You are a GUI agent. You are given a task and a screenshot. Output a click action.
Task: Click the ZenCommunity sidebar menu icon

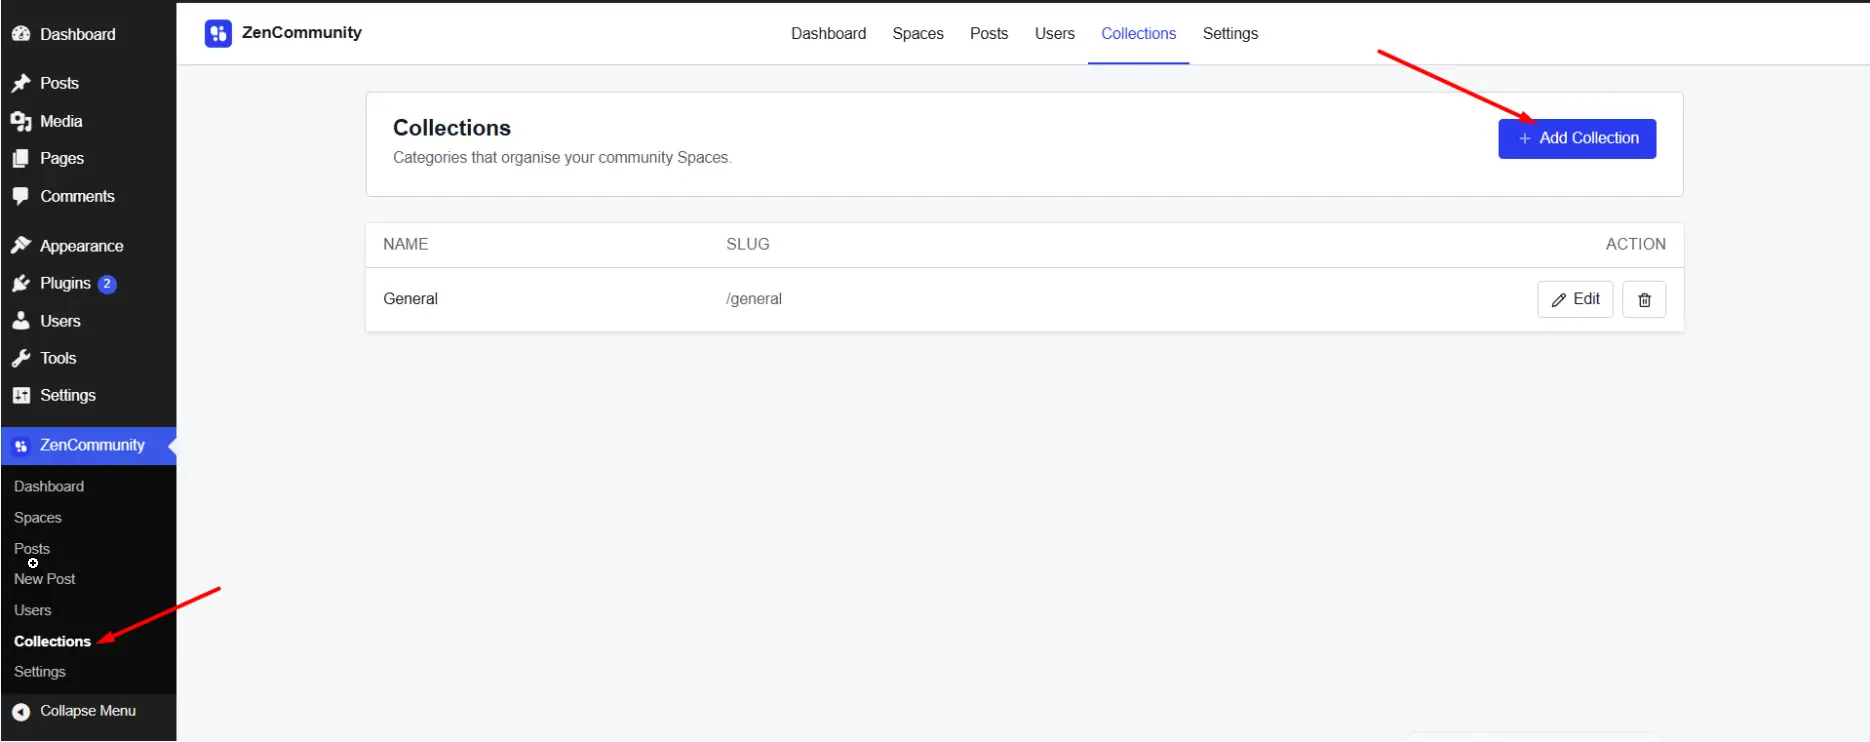[21, 446]
